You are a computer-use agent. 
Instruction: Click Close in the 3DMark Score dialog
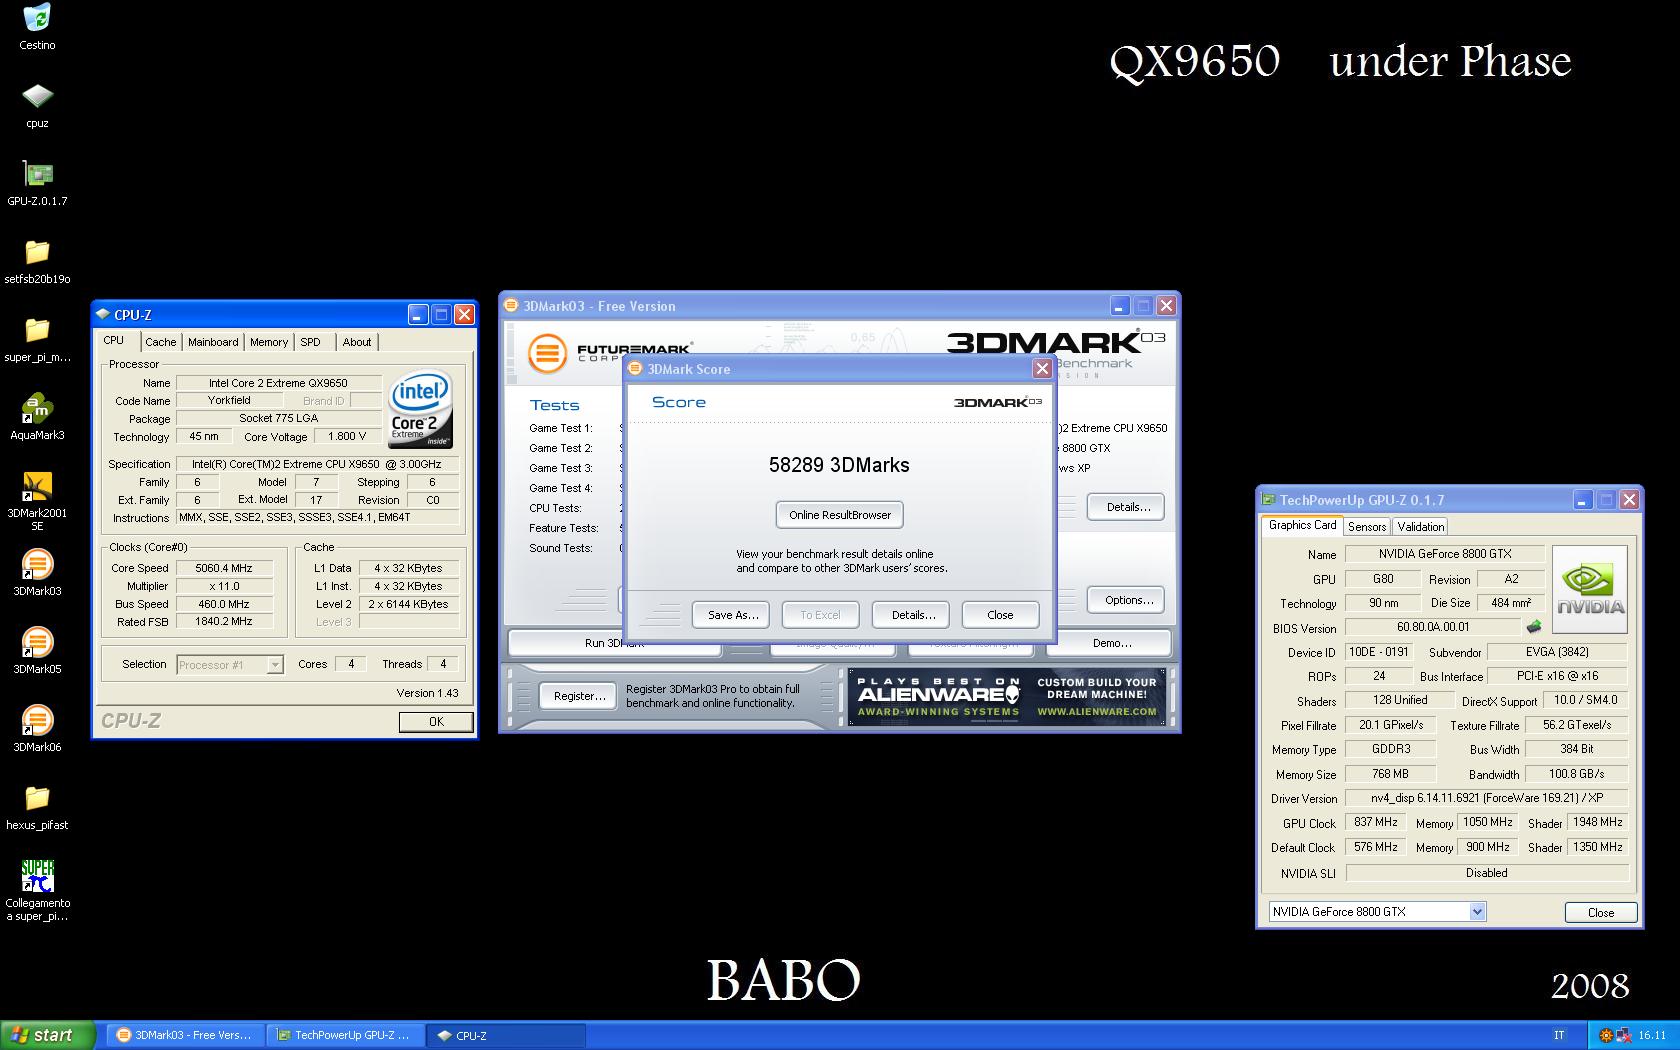point(1000,615)
